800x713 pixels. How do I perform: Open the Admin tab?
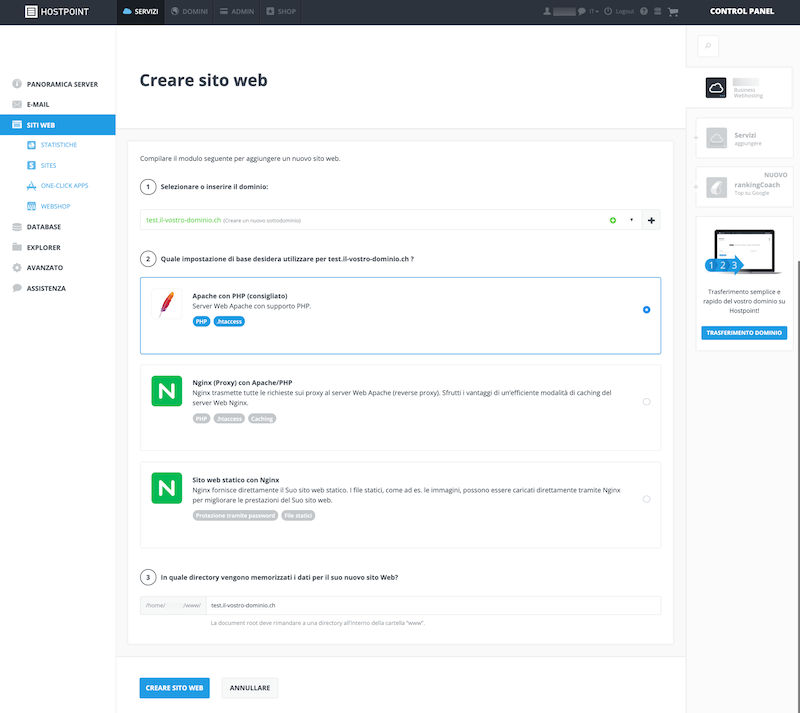click(x=237, y=11)
